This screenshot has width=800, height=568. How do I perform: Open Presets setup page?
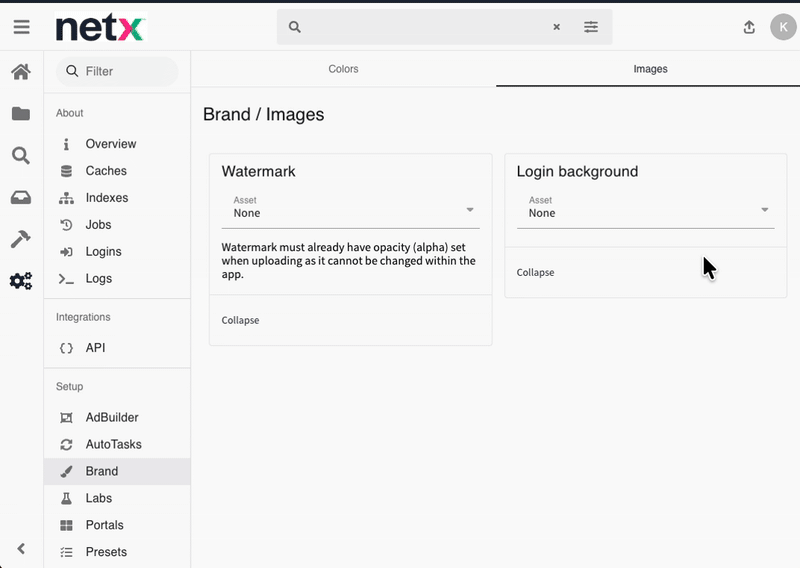tap(117, 552)
